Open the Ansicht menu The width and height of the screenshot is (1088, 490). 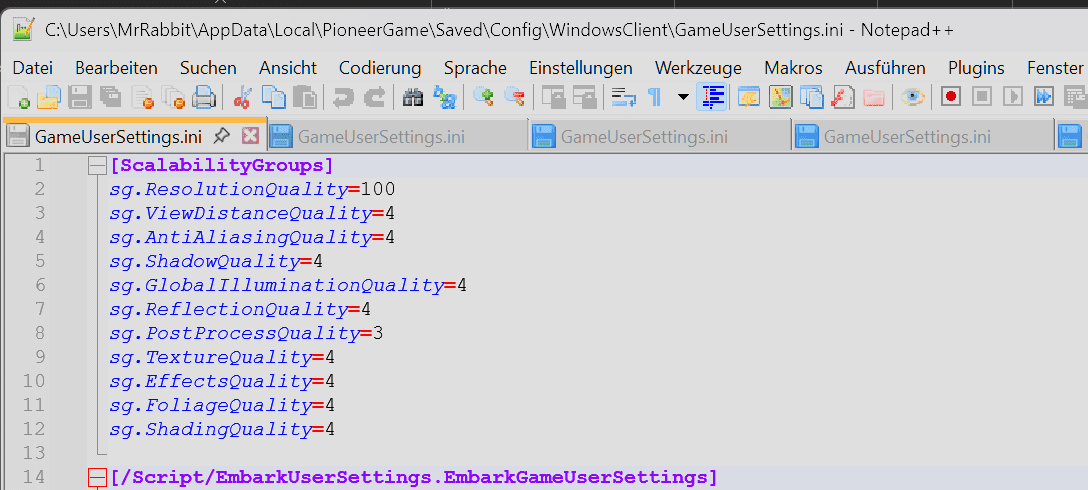[288, 68]
